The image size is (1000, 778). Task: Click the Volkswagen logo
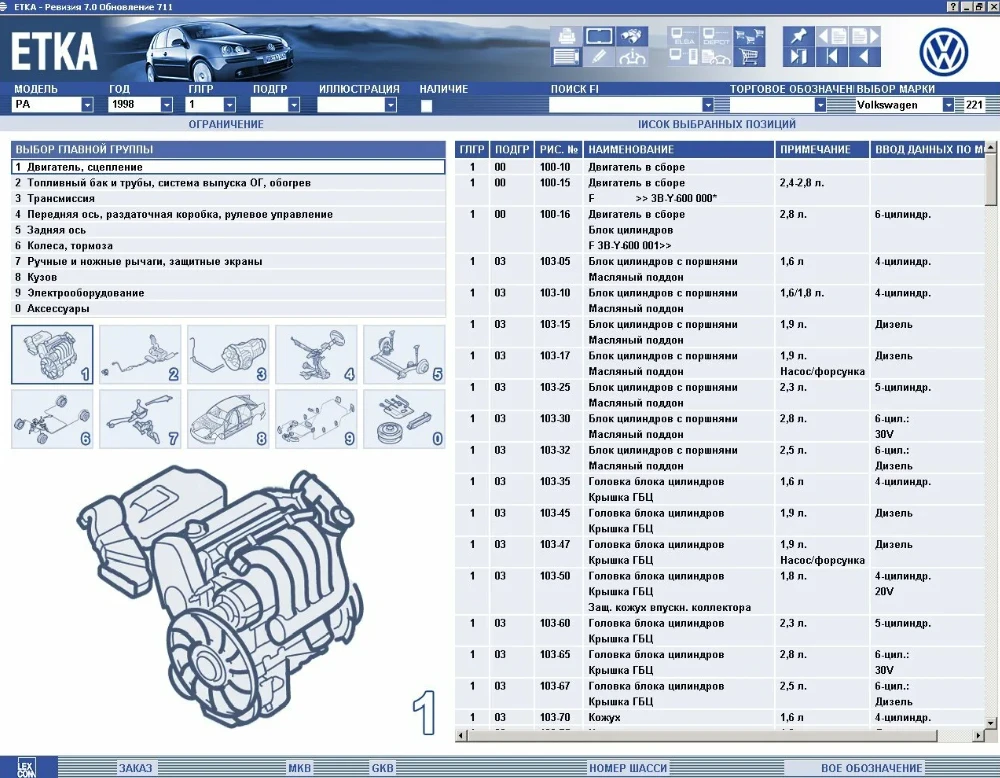(943, 52)
